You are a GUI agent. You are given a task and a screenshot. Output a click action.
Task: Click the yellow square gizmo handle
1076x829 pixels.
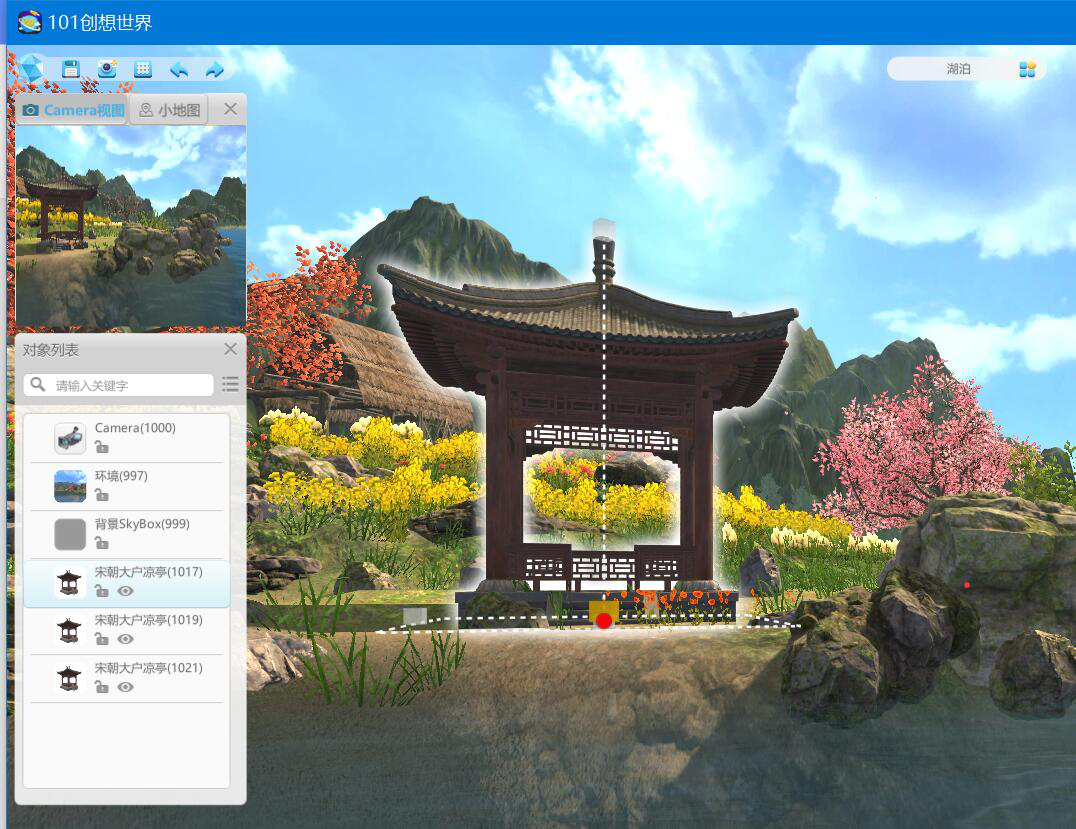604,611
